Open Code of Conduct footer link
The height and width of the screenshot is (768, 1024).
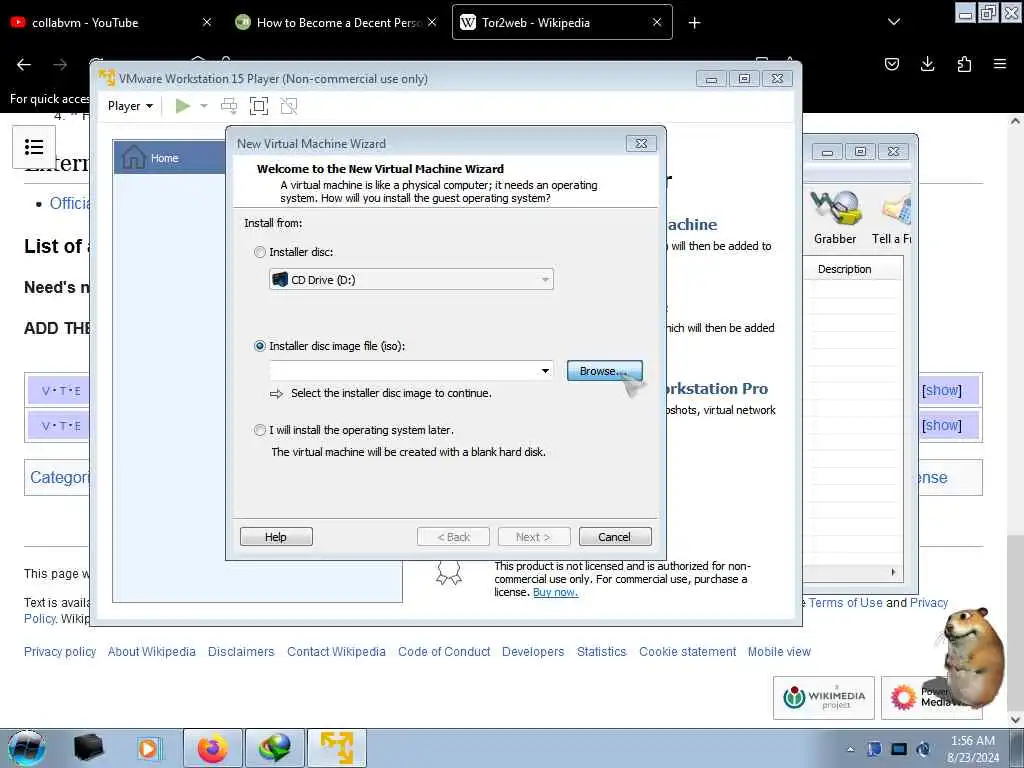click(x=444, y=652)
